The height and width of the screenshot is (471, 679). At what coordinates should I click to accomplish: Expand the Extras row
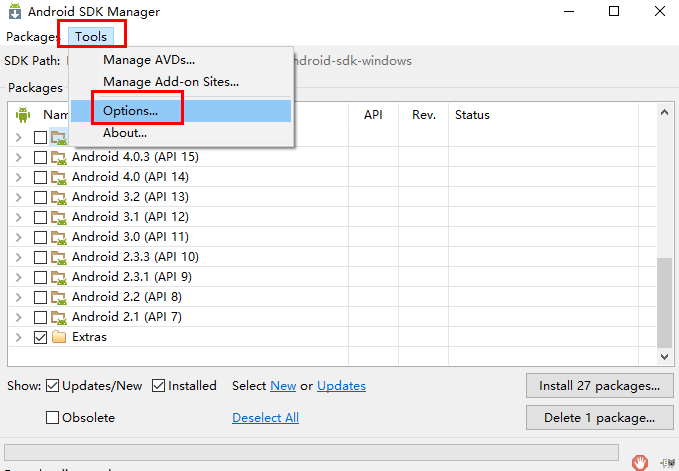coord(19,337)
